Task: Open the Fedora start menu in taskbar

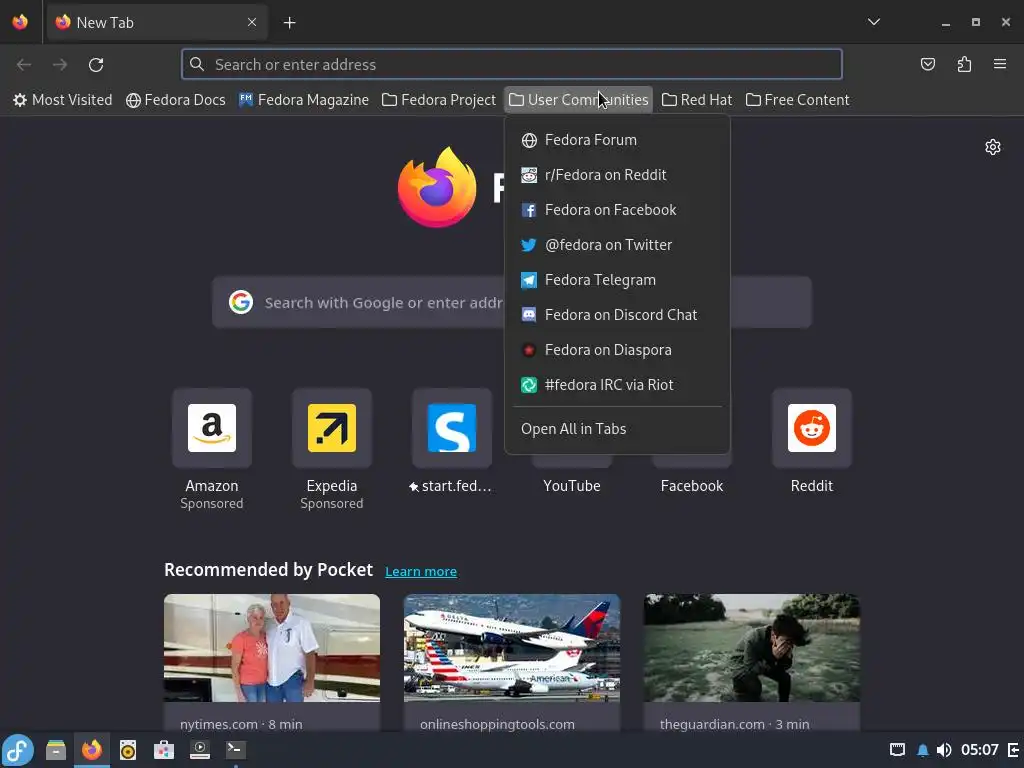Action: pos(18,750)
